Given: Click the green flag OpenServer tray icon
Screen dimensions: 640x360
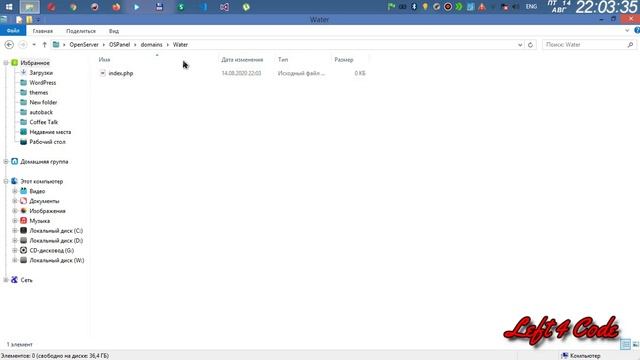Looking at the screenshot, I should [391, 7].
